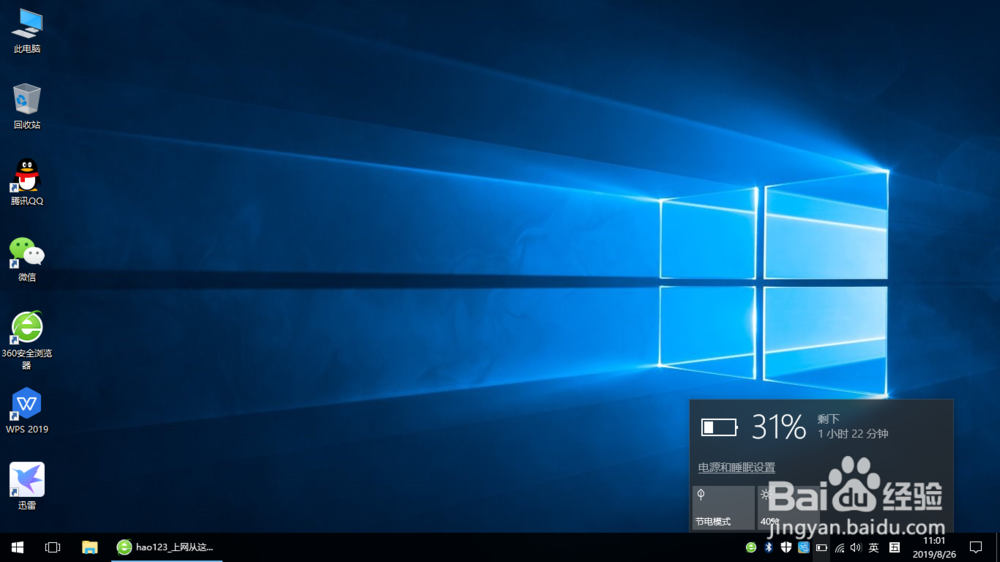Viewport: 1000px width, 562px height.
Task: Click the 360 browser tray icon
Action: (x=751, y=547)
